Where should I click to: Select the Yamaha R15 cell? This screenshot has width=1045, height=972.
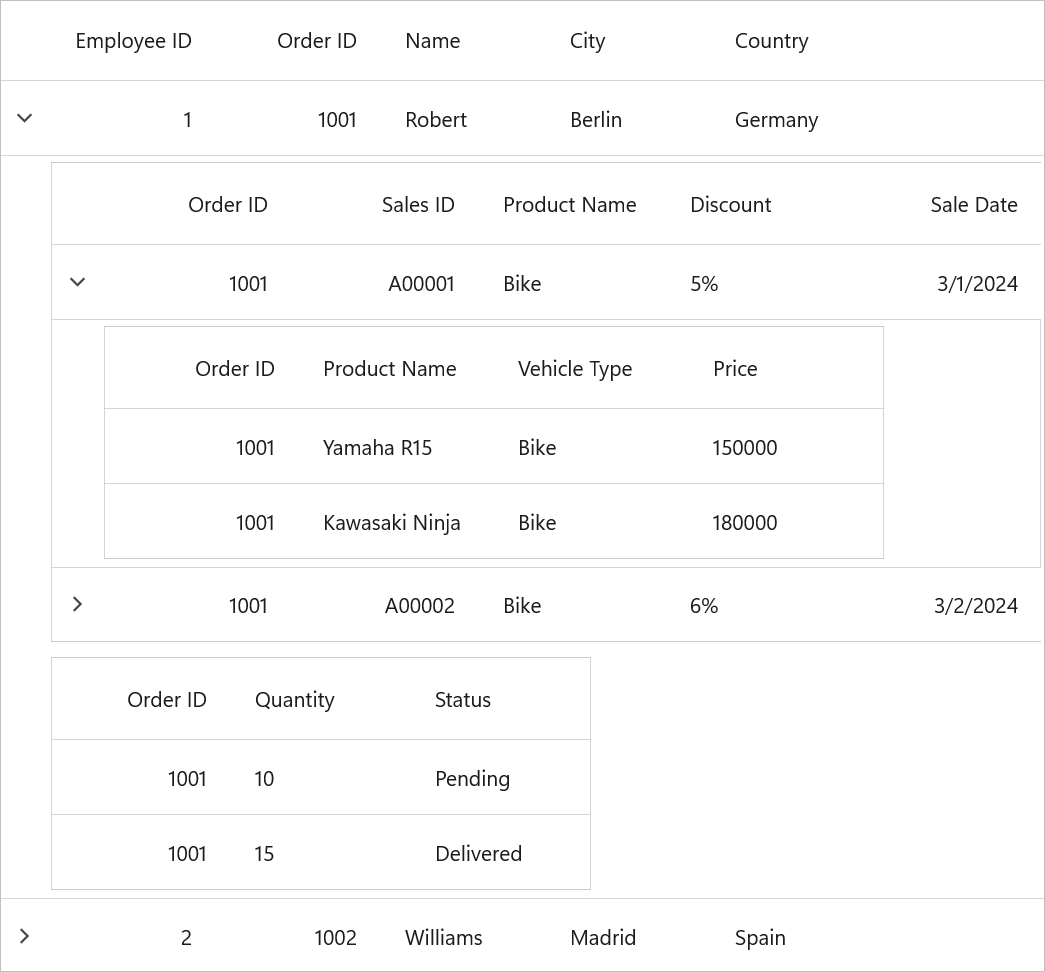tap(377, 448)
